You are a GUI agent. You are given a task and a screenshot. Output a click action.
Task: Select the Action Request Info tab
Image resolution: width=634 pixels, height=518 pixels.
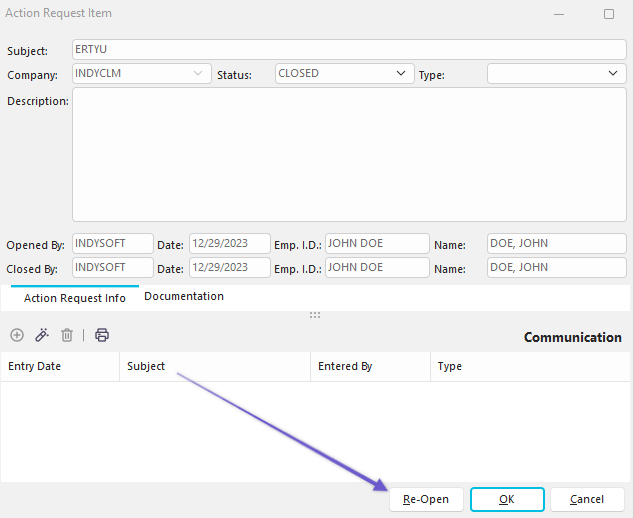pyautogui.click(x=75, y=298)
